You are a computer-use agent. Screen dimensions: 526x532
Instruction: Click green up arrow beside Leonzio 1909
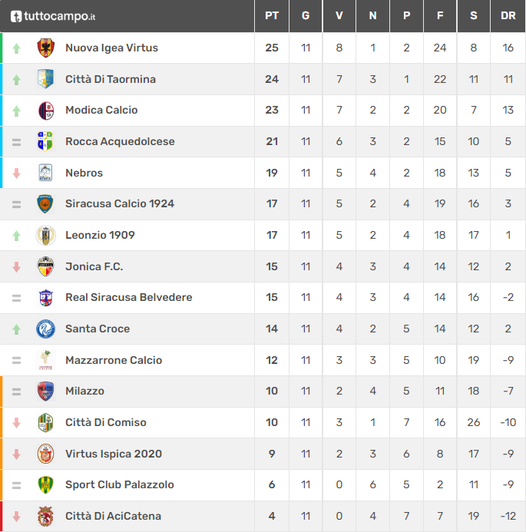coord(16,235)
